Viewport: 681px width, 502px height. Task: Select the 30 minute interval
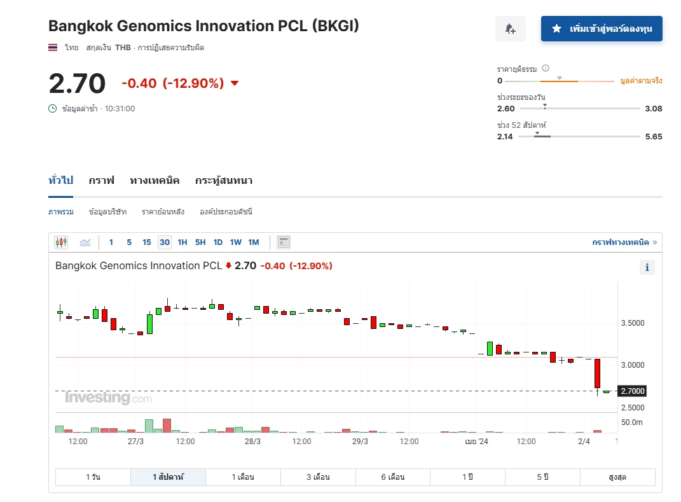click(x=165, y=242)
